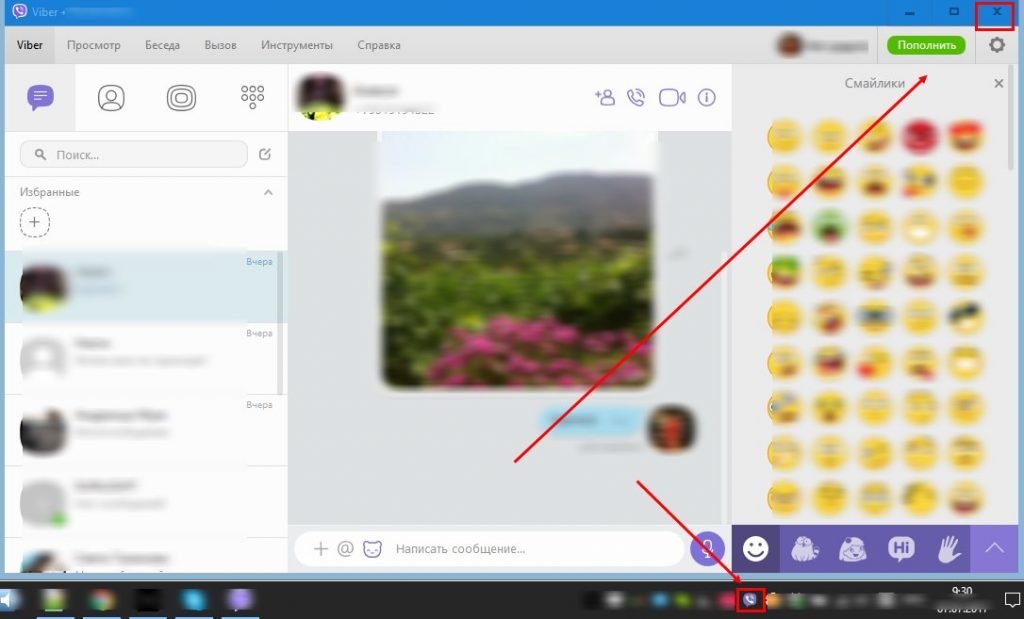
Task: Add participant to the conversation
Action: click(604, 97)
